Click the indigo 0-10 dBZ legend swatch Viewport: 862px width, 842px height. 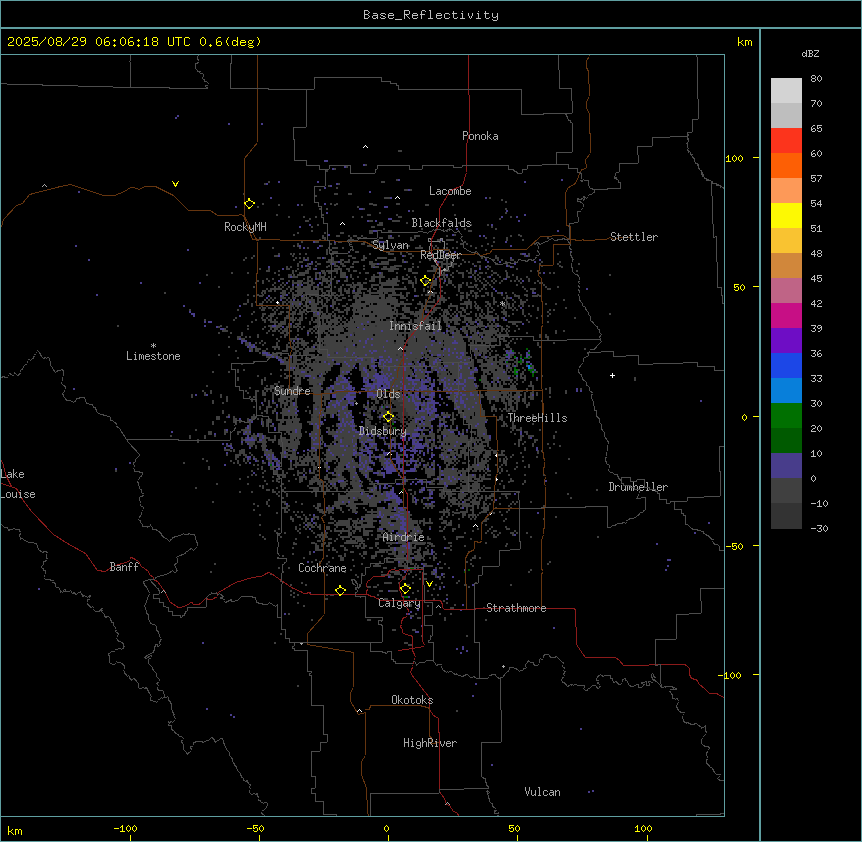tap(786, 466)
